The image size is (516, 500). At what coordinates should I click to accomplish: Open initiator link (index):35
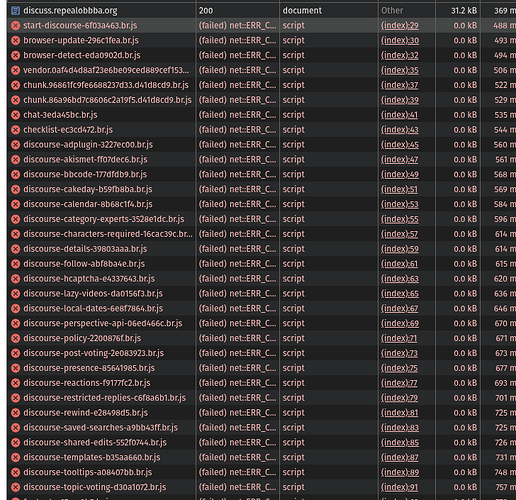400,70
